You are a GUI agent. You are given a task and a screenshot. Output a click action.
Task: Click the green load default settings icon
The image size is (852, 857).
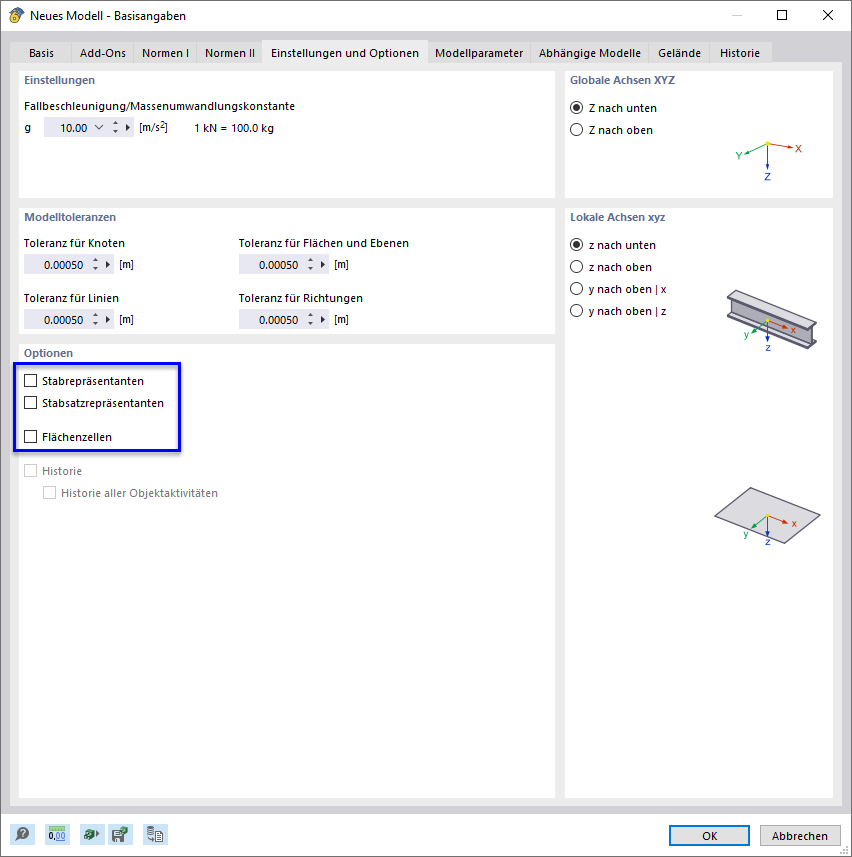[x=91, y=835]
